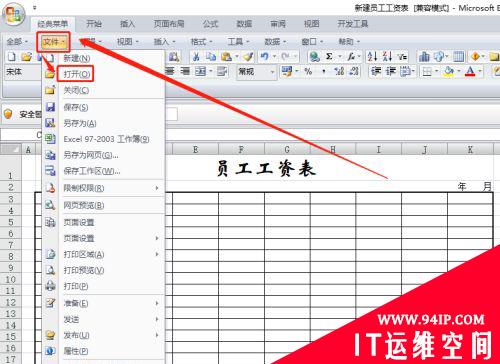
Task: Open the fill color dropdown arrow
Action: (x=459, y=71)
